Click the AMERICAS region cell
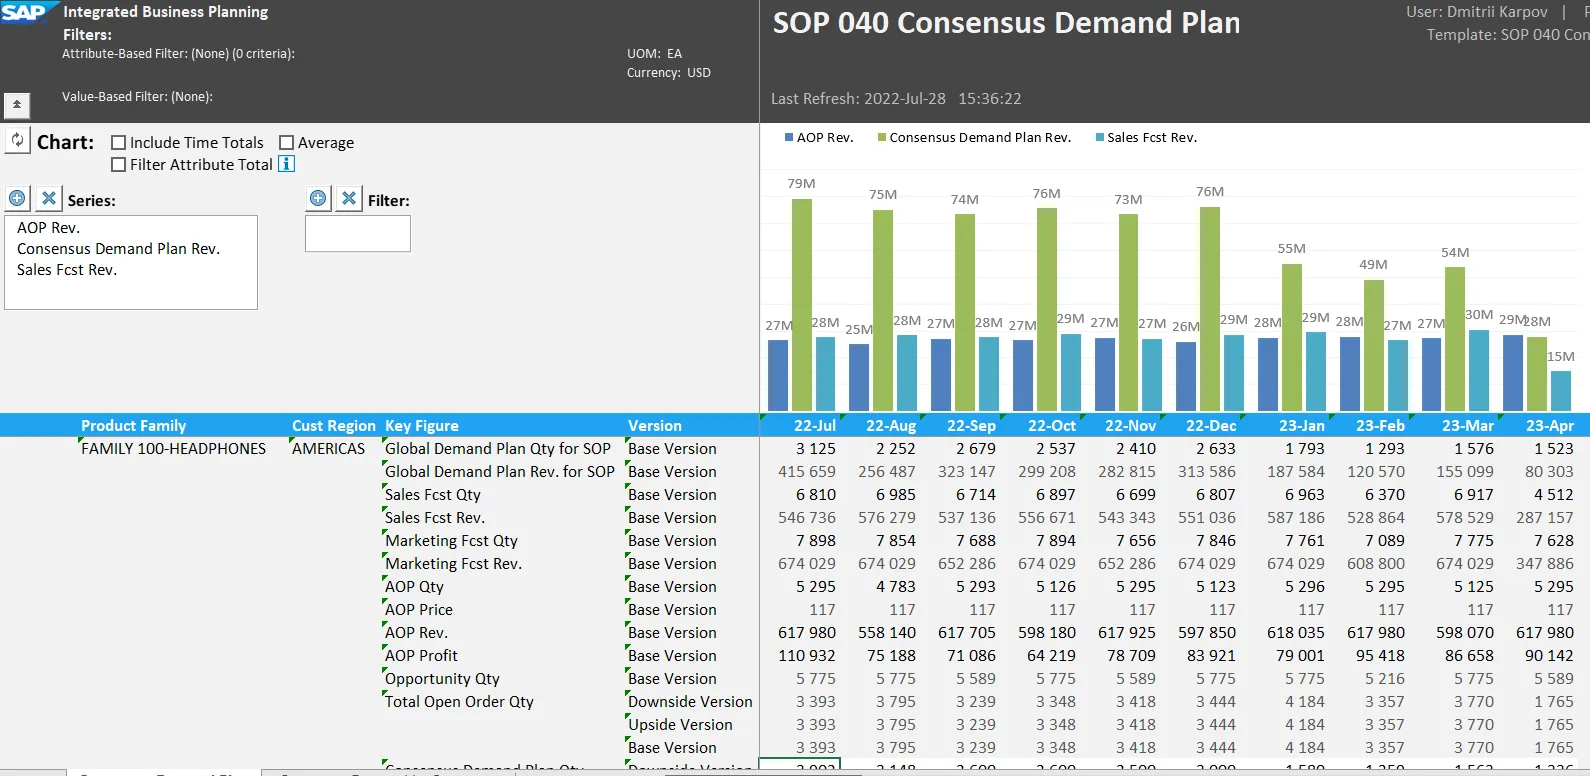Viewport: 1590px width, 776px height. click(x=328, y=449)
